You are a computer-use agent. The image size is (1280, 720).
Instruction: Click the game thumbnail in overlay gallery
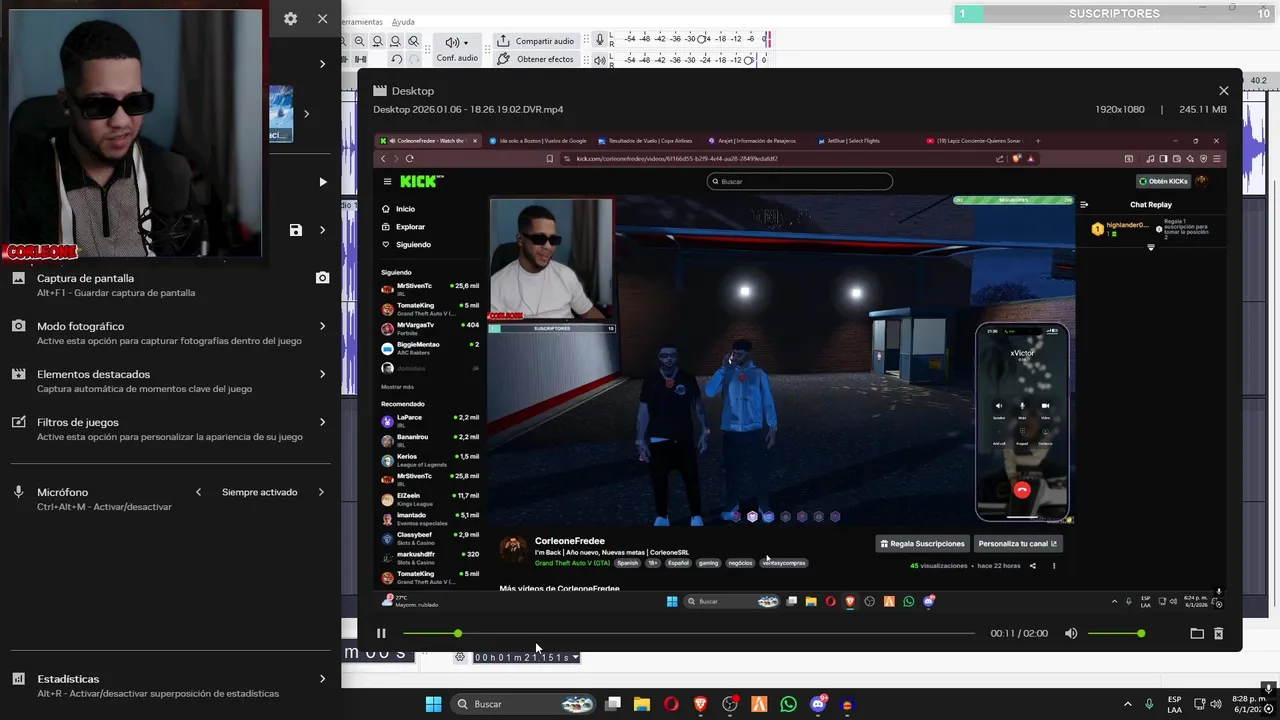280,113
